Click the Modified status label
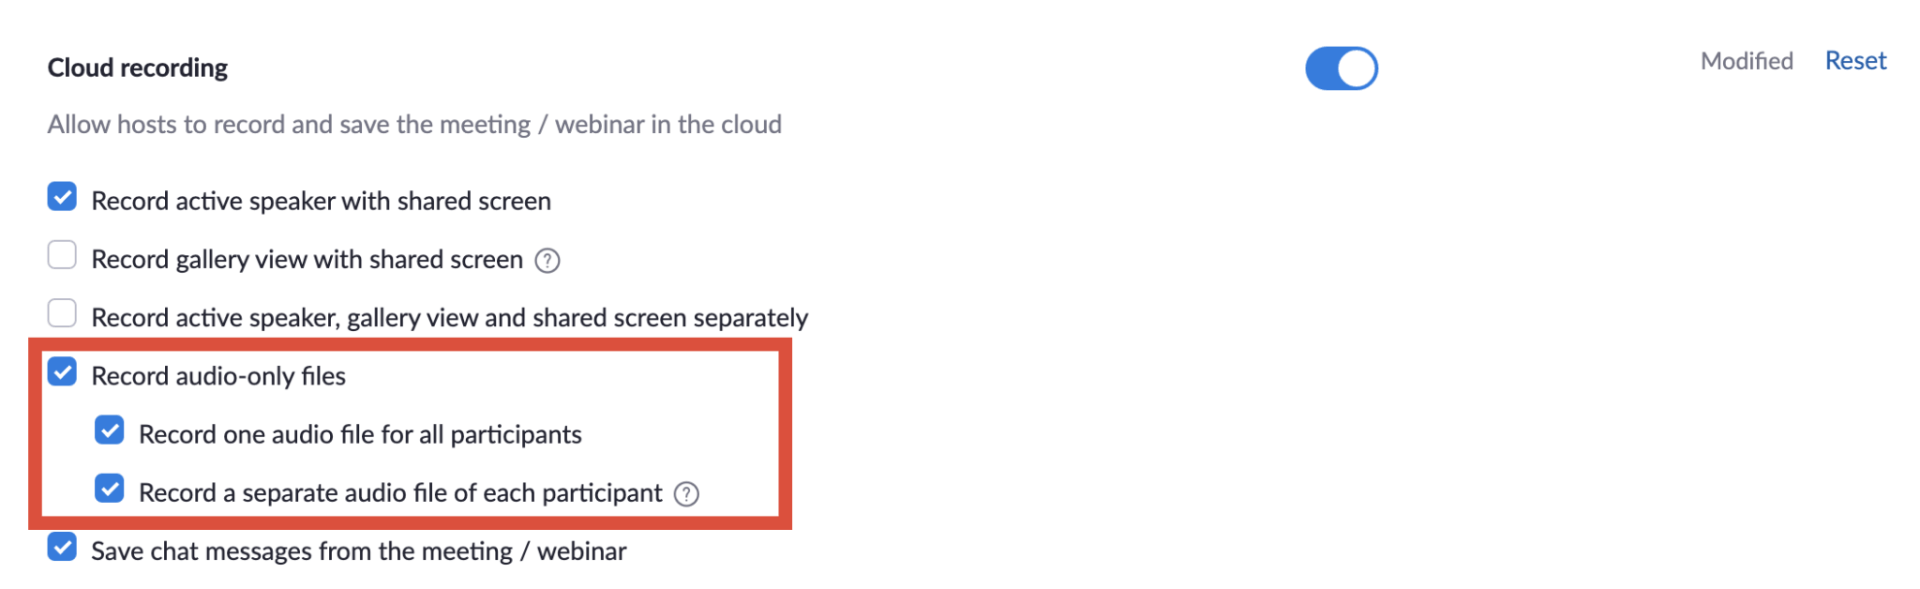The height and width of the screenshot is (589, 1920). coord(1747,61)
